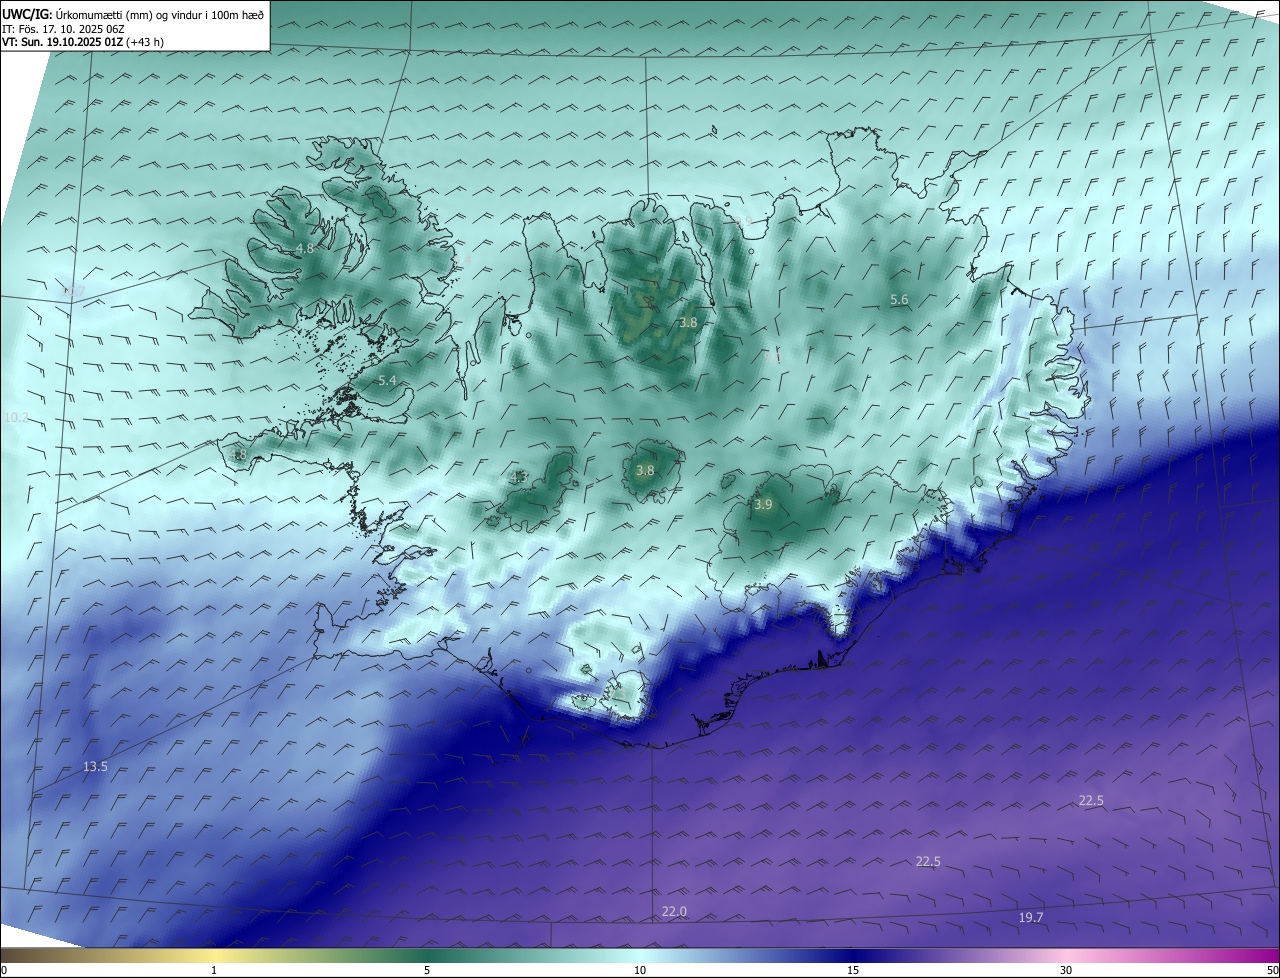Screen dimensions: 1280x978
Task: Click the 5.6 precipitation value label
Action: pos(899,300)
